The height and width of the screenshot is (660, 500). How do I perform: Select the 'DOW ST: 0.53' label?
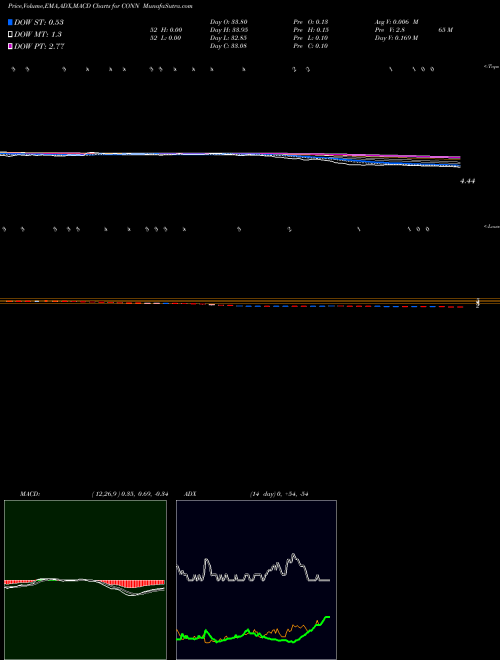click(x=39, y=22)
